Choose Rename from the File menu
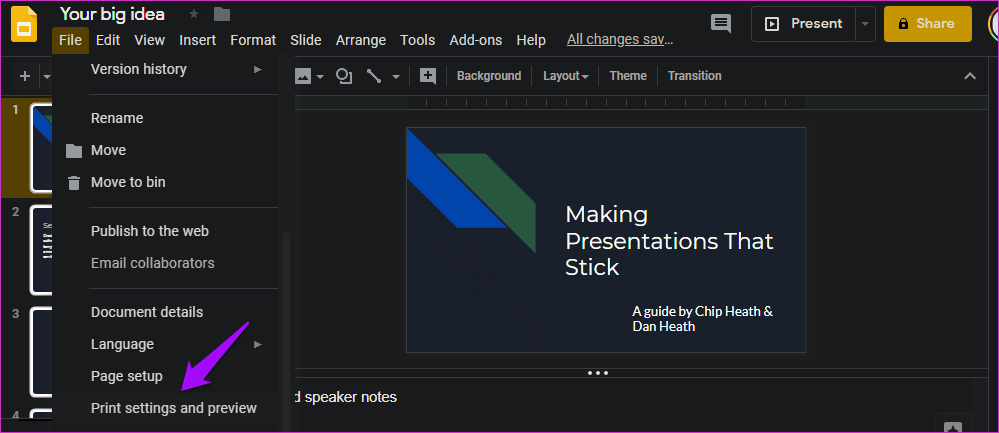 click(x=166, y=118)
